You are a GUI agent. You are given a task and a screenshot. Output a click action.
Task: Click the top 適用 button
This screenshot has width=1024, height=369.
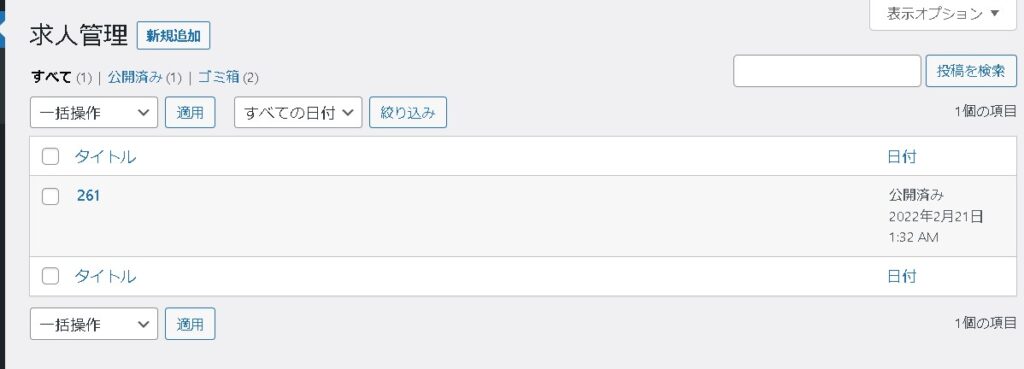pos(190,112)
